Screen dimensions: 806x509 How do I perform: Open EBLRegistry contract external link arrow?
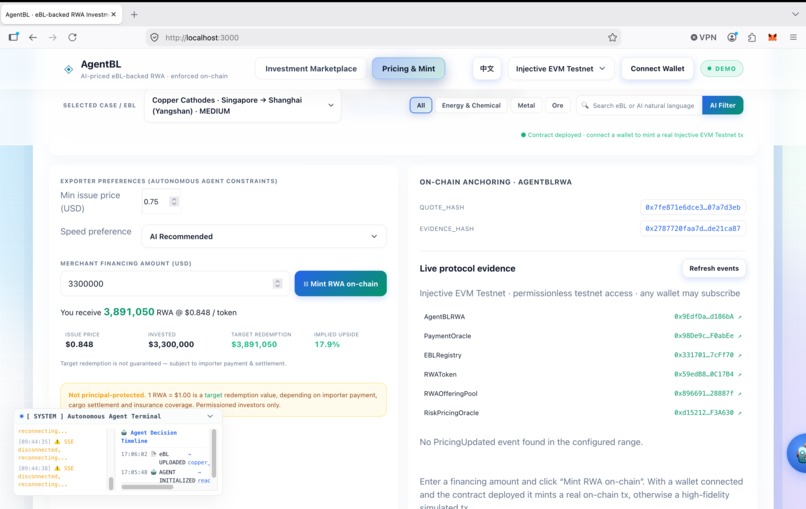[x=740, y=355]
